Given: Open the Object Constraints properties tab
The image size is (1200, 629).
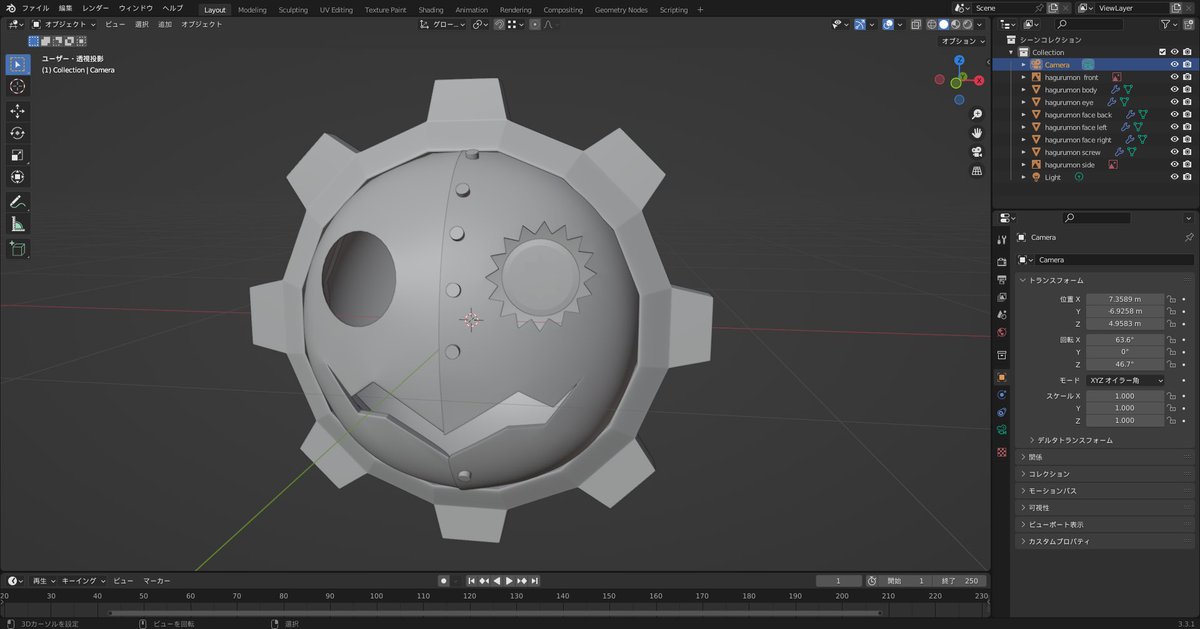Looking at the screenshot, I should point(1002,412).
